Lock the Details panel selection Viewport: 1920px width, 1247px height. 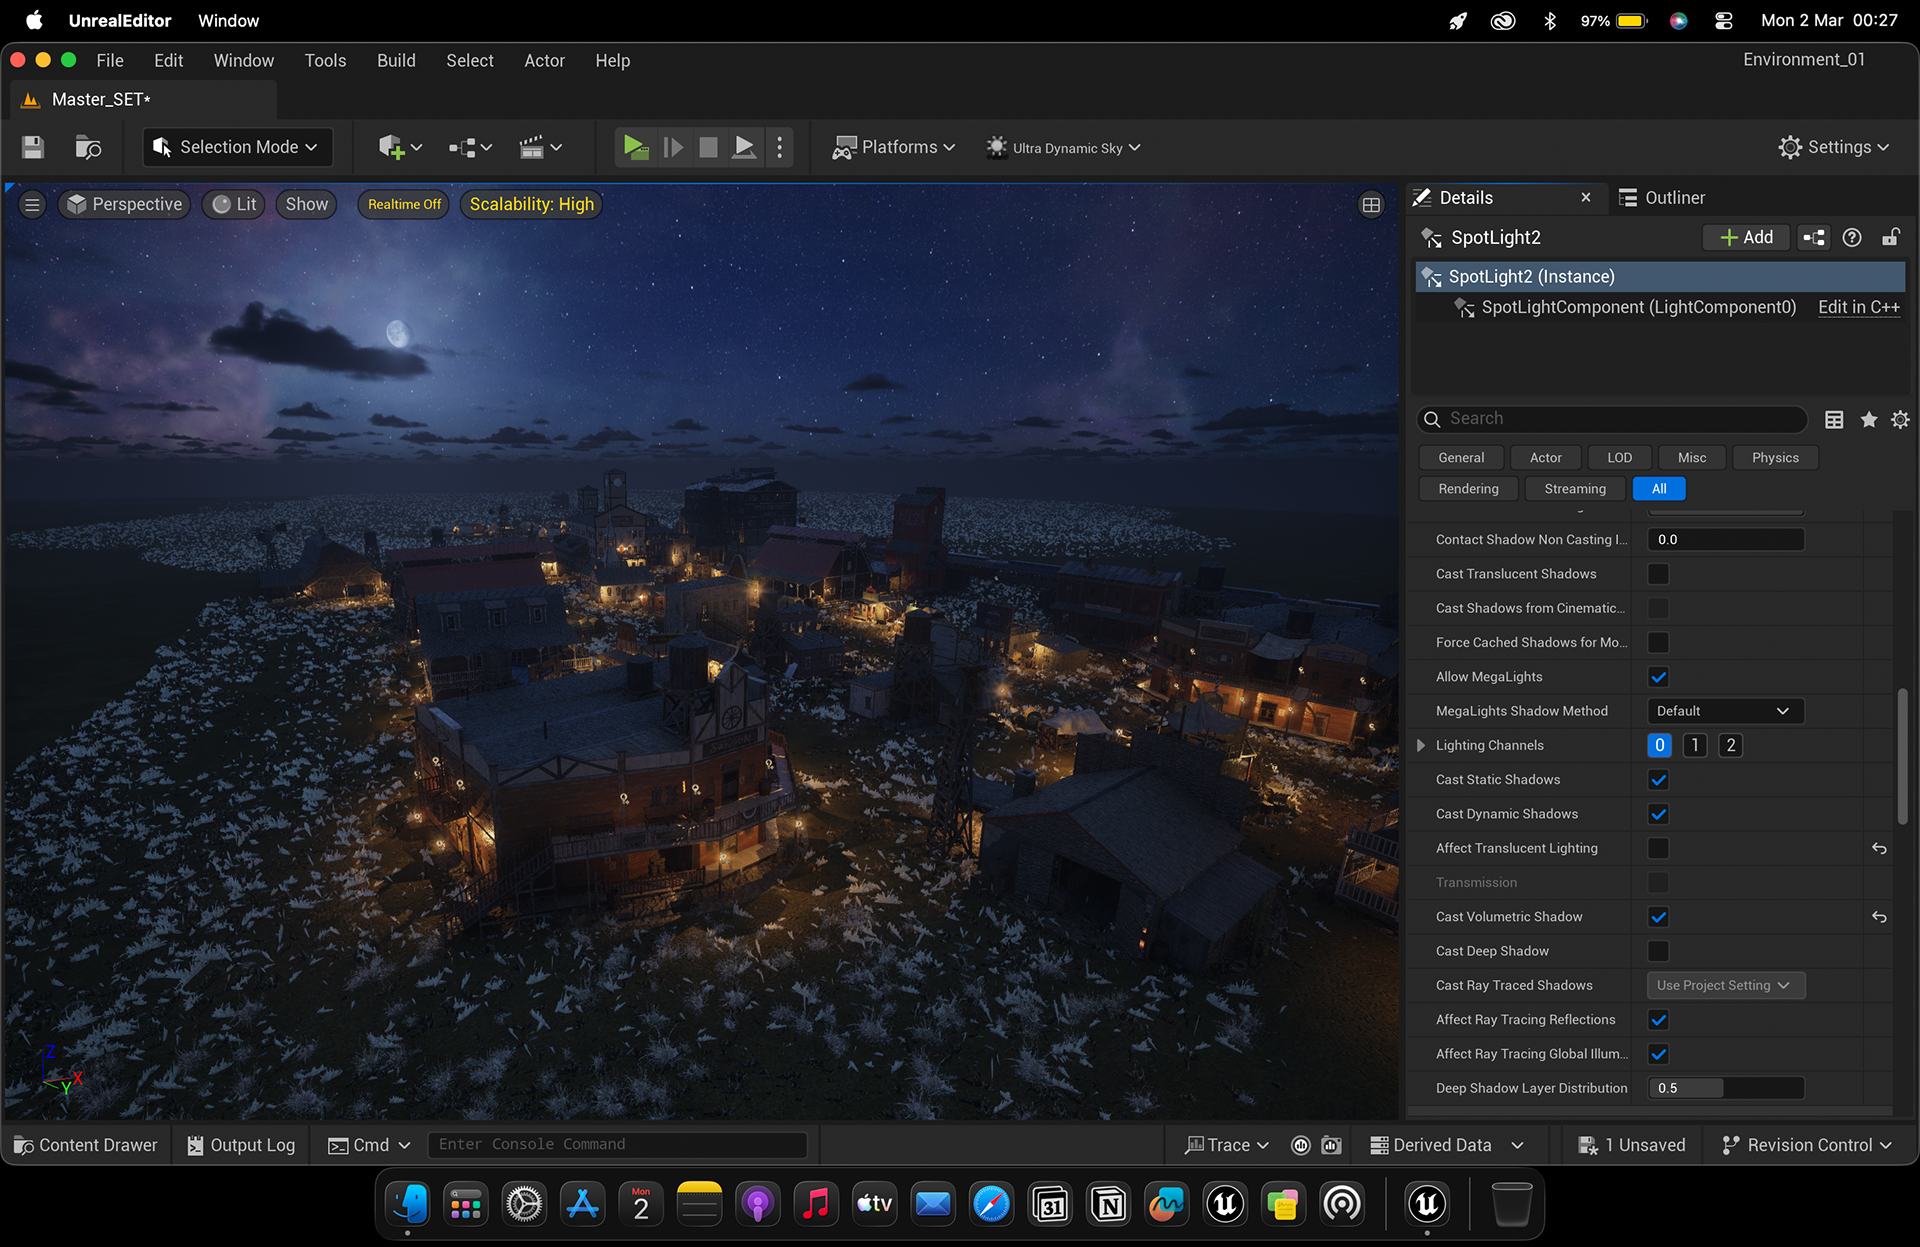coord(1890,237)
